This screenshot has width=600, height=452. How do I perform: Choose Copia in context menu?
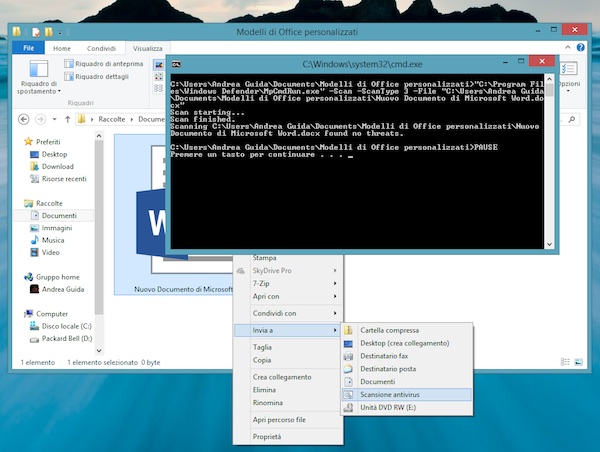point(289,360)
